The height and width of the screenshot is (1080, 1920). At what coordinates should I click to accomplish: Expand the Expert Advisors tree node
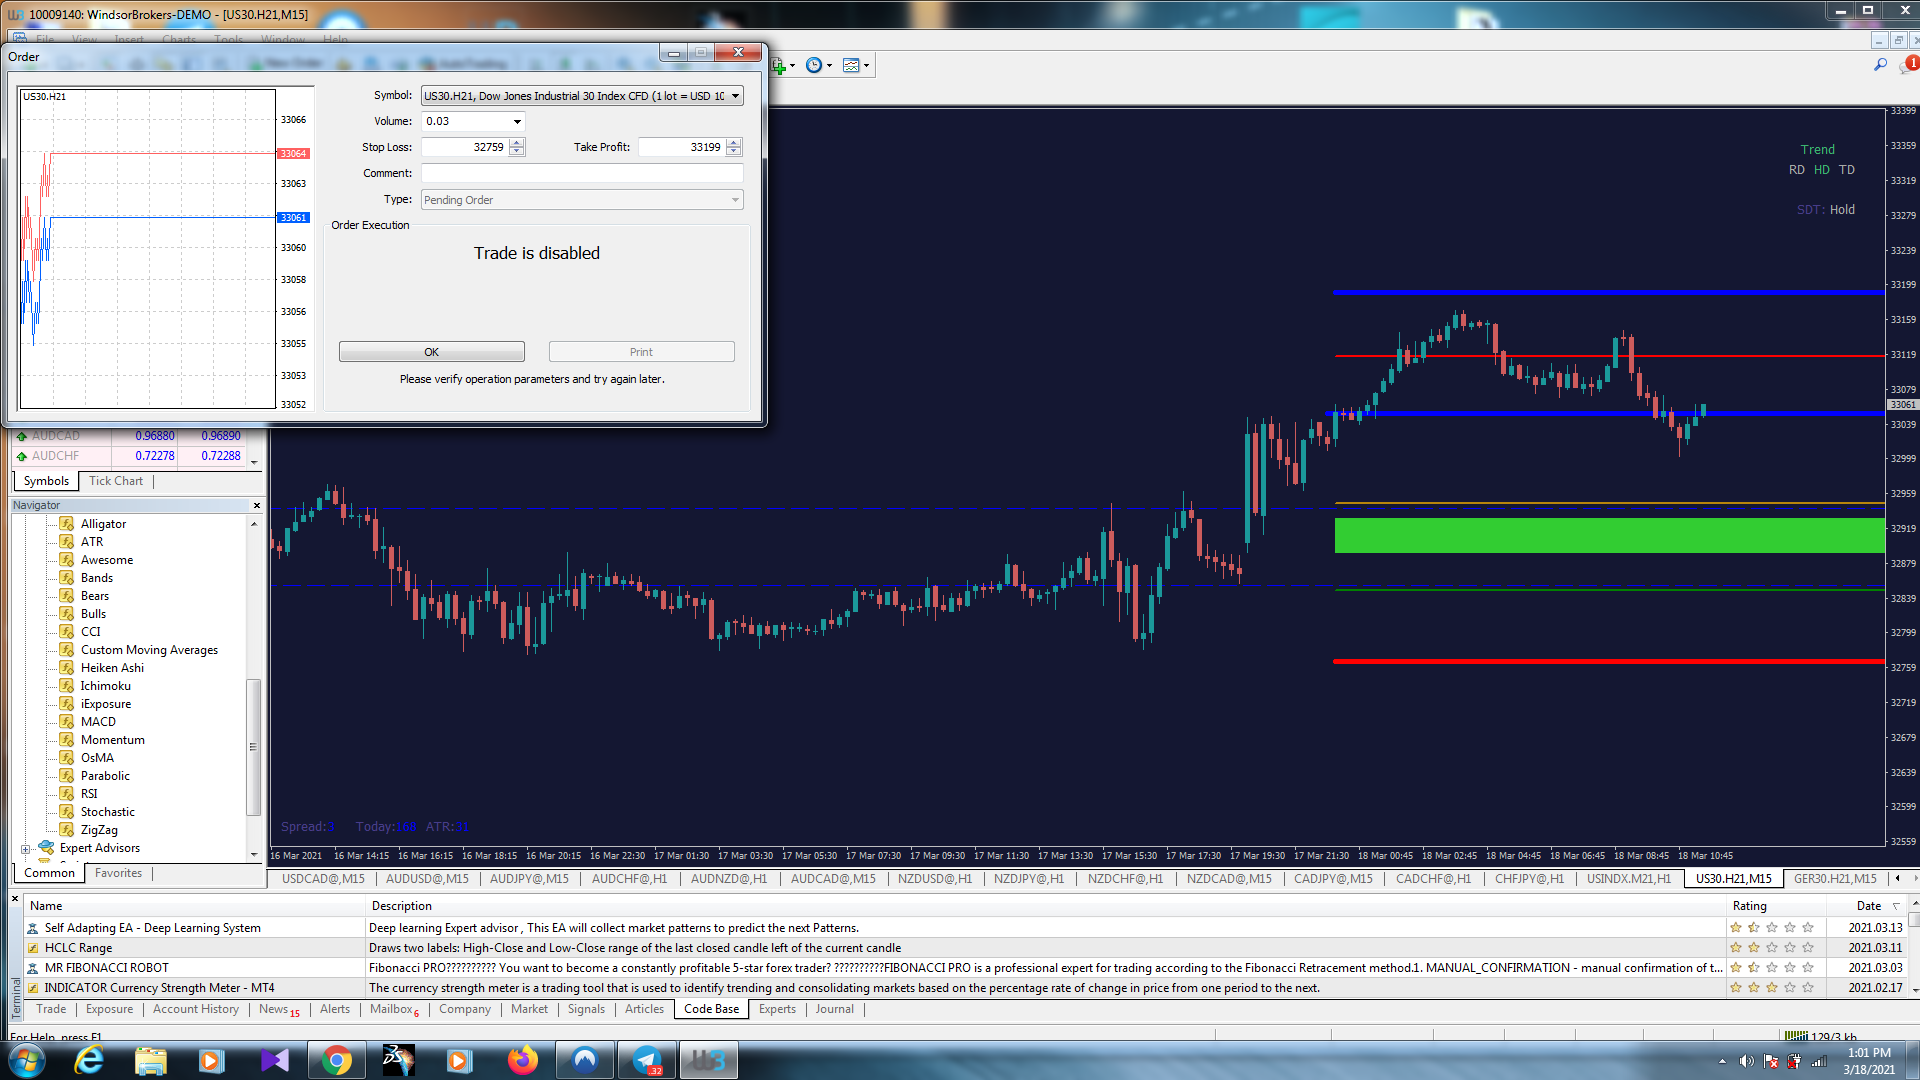[25, 849]
